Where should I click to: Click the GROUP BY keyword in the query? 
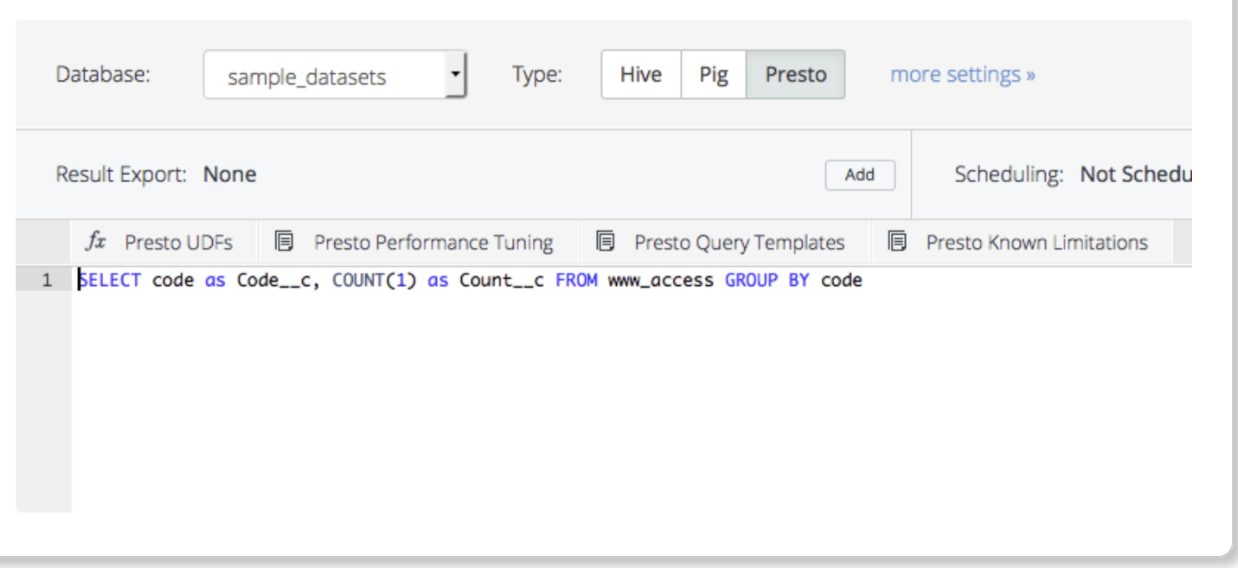(x=767, y=281)
